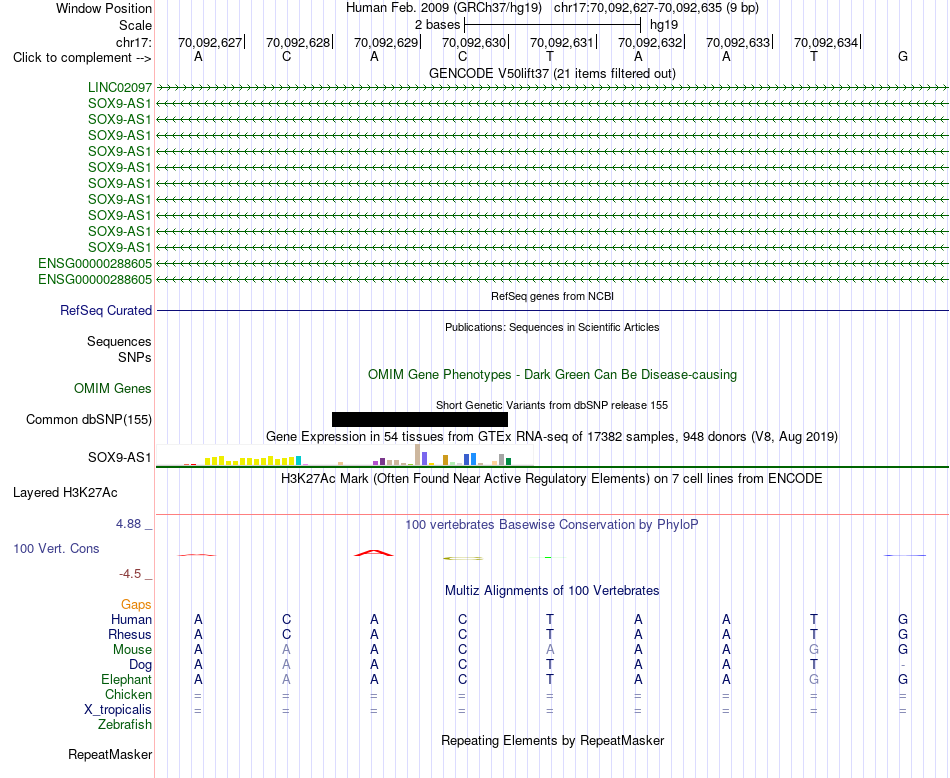Image resolution: width=950 pixels, height=778 pixels.
Task: Click the '2 bases' scale bar
Action: pyautogui.click(x=552, y=25)
